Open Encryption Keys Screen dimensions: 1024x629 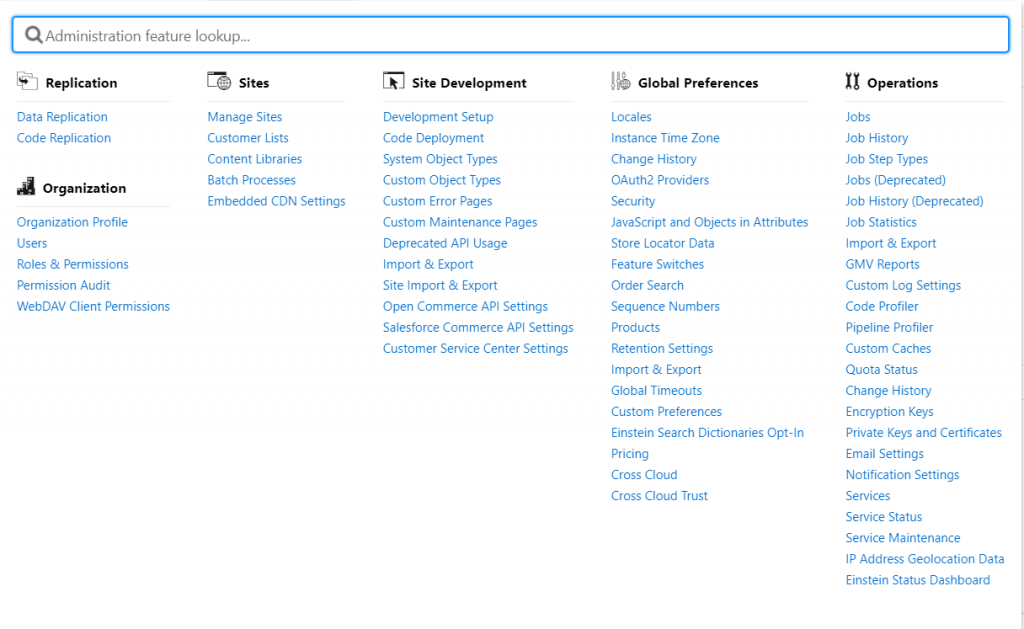point(889,411)
